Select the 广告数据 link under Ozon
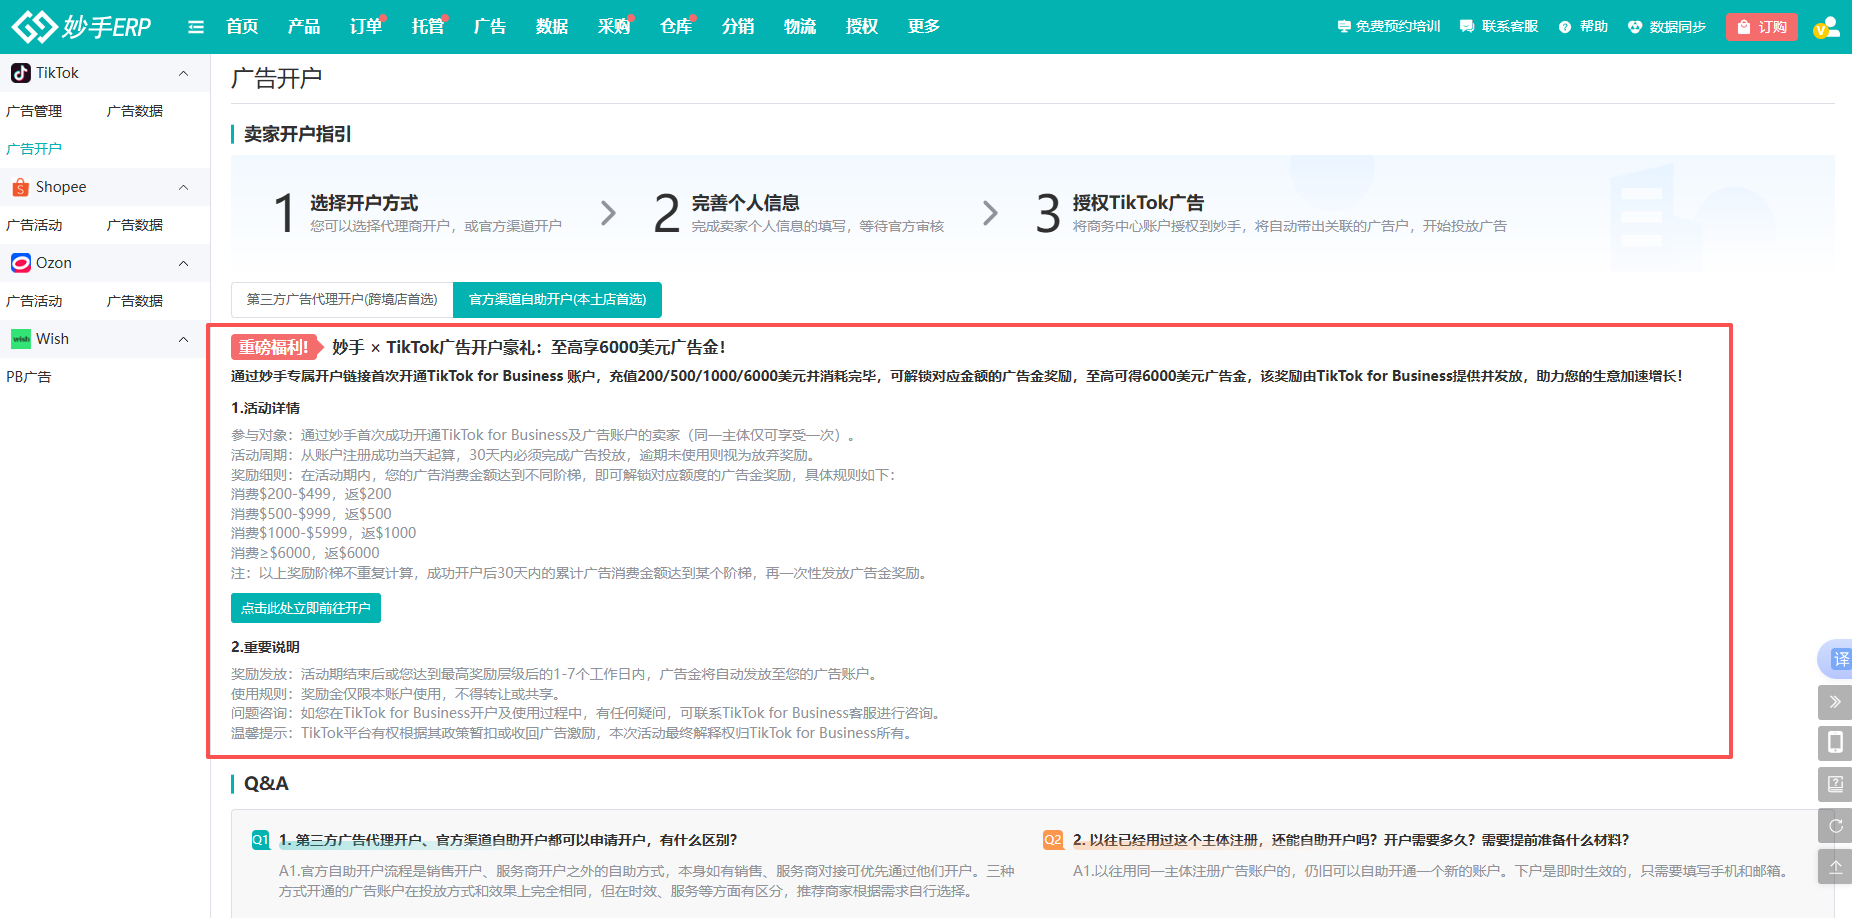 134,300
